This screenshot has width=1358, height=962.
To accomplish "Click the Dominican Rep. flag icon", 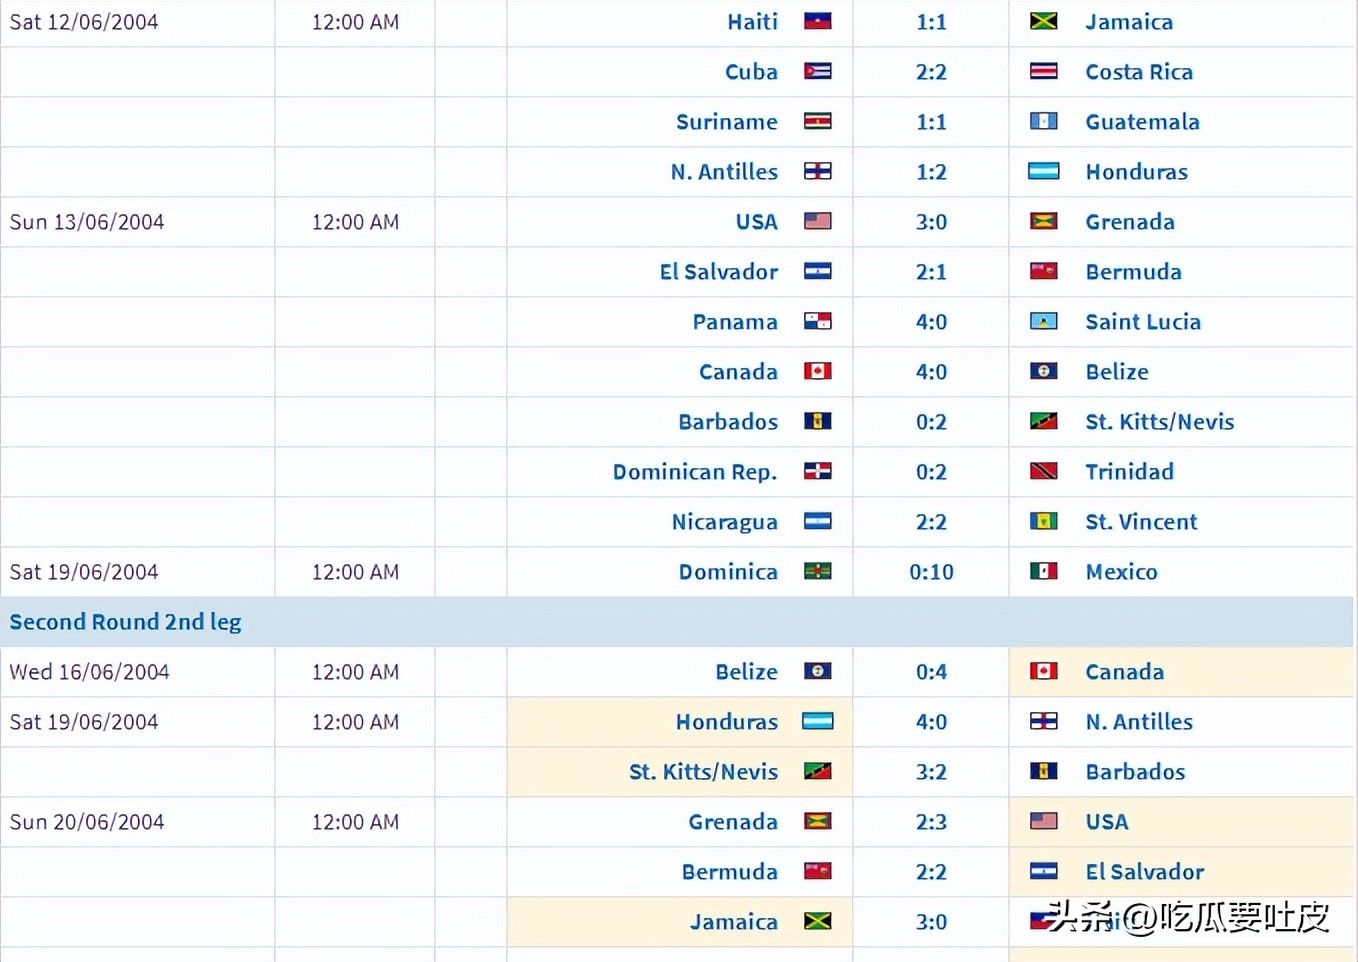I will pyautogui.click(x=817, y=471).
